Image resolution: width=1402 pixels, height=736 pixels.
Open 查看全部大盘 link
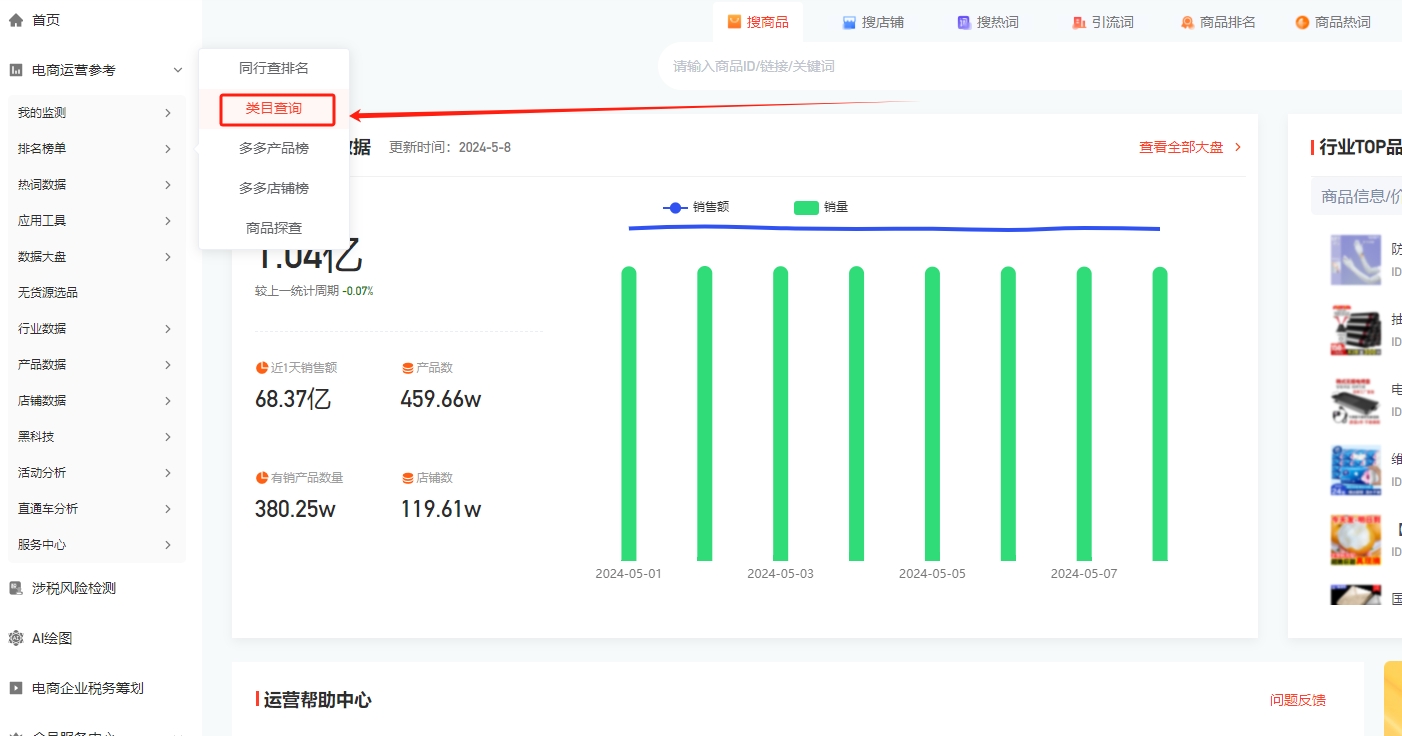(1181, 147)
